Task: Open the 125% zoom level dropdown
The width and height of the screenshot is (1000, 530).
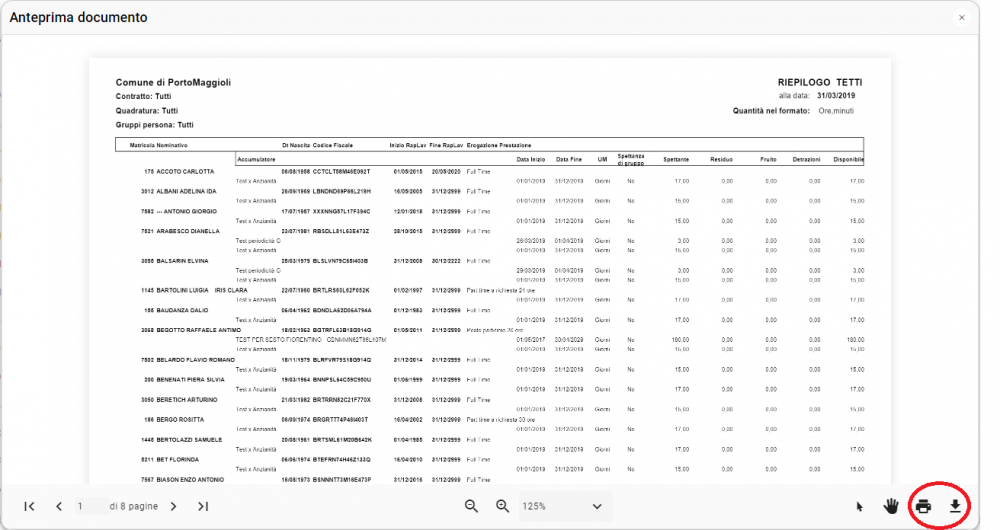Action: pos(566,506)
